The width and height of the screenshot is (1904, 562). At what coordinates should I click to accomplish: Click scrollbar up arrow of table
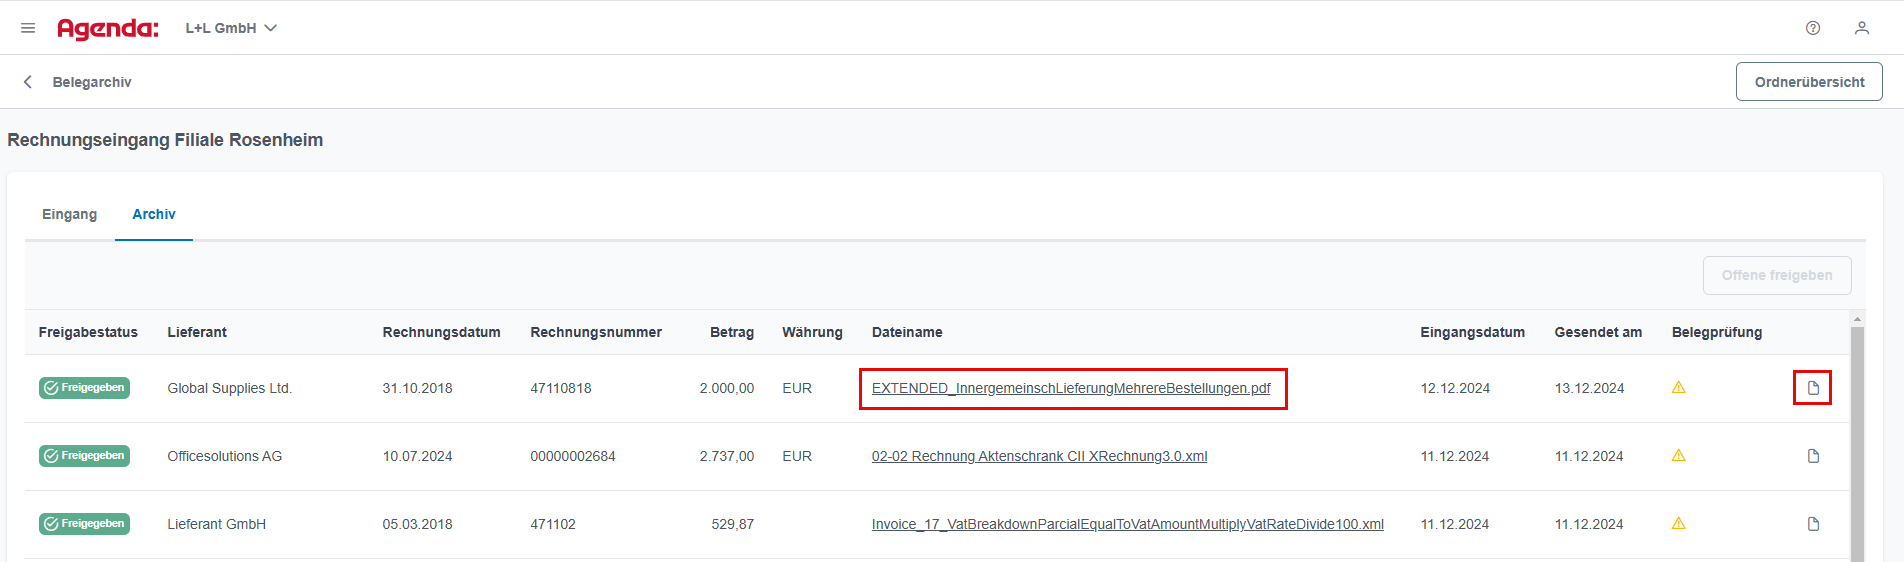[1857, 319]
